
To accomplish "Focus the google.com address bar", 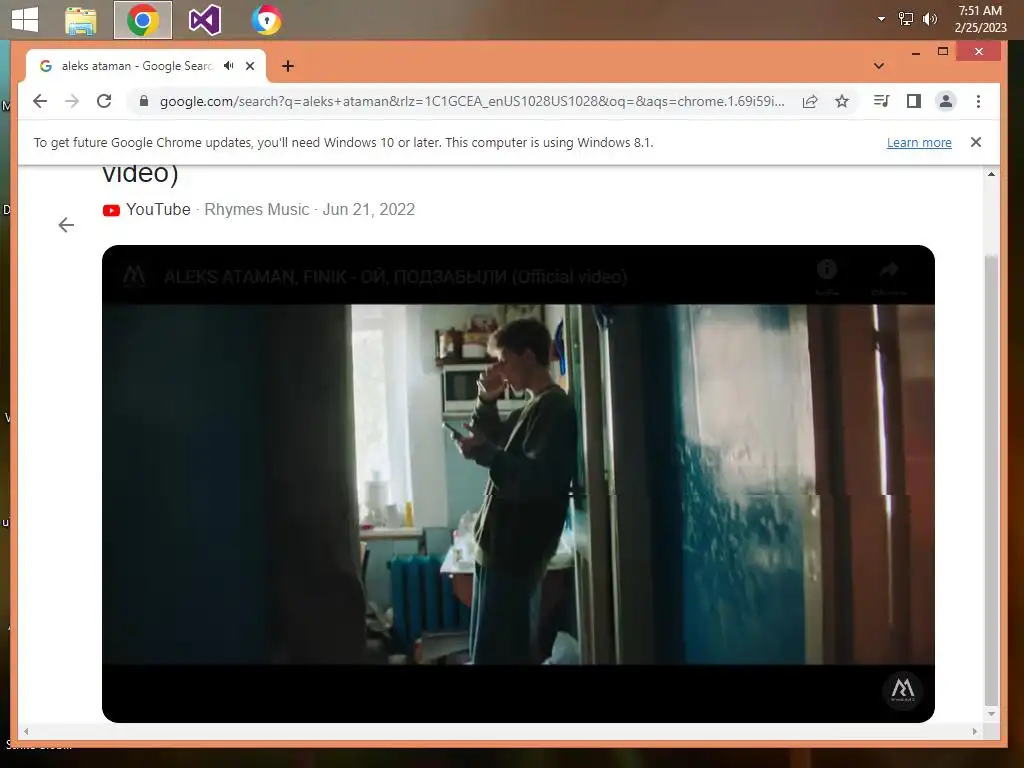I will click(x=472, y=101).
